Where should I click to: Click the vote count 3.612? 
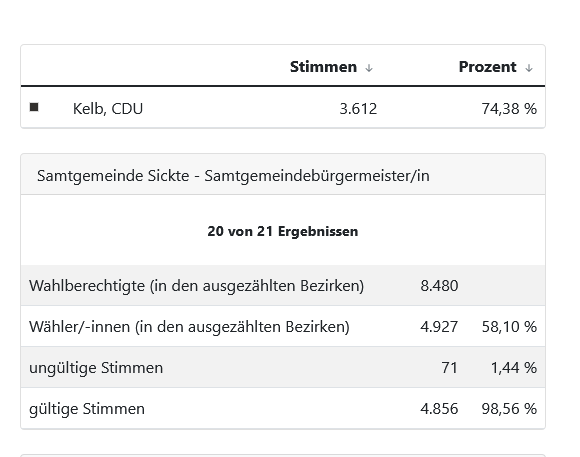358,109
